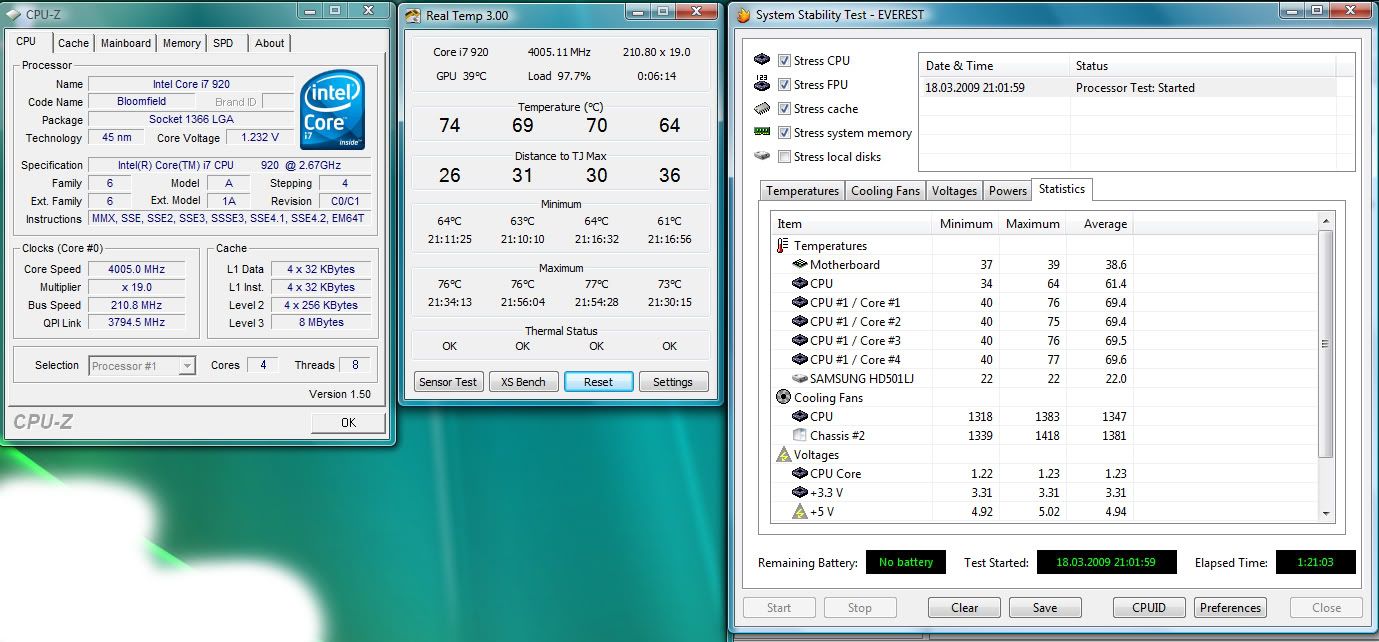Viewport: 1379px width, 642px height.
Task: Click the chip icon beside Stress cache
Action: [762, 108]
